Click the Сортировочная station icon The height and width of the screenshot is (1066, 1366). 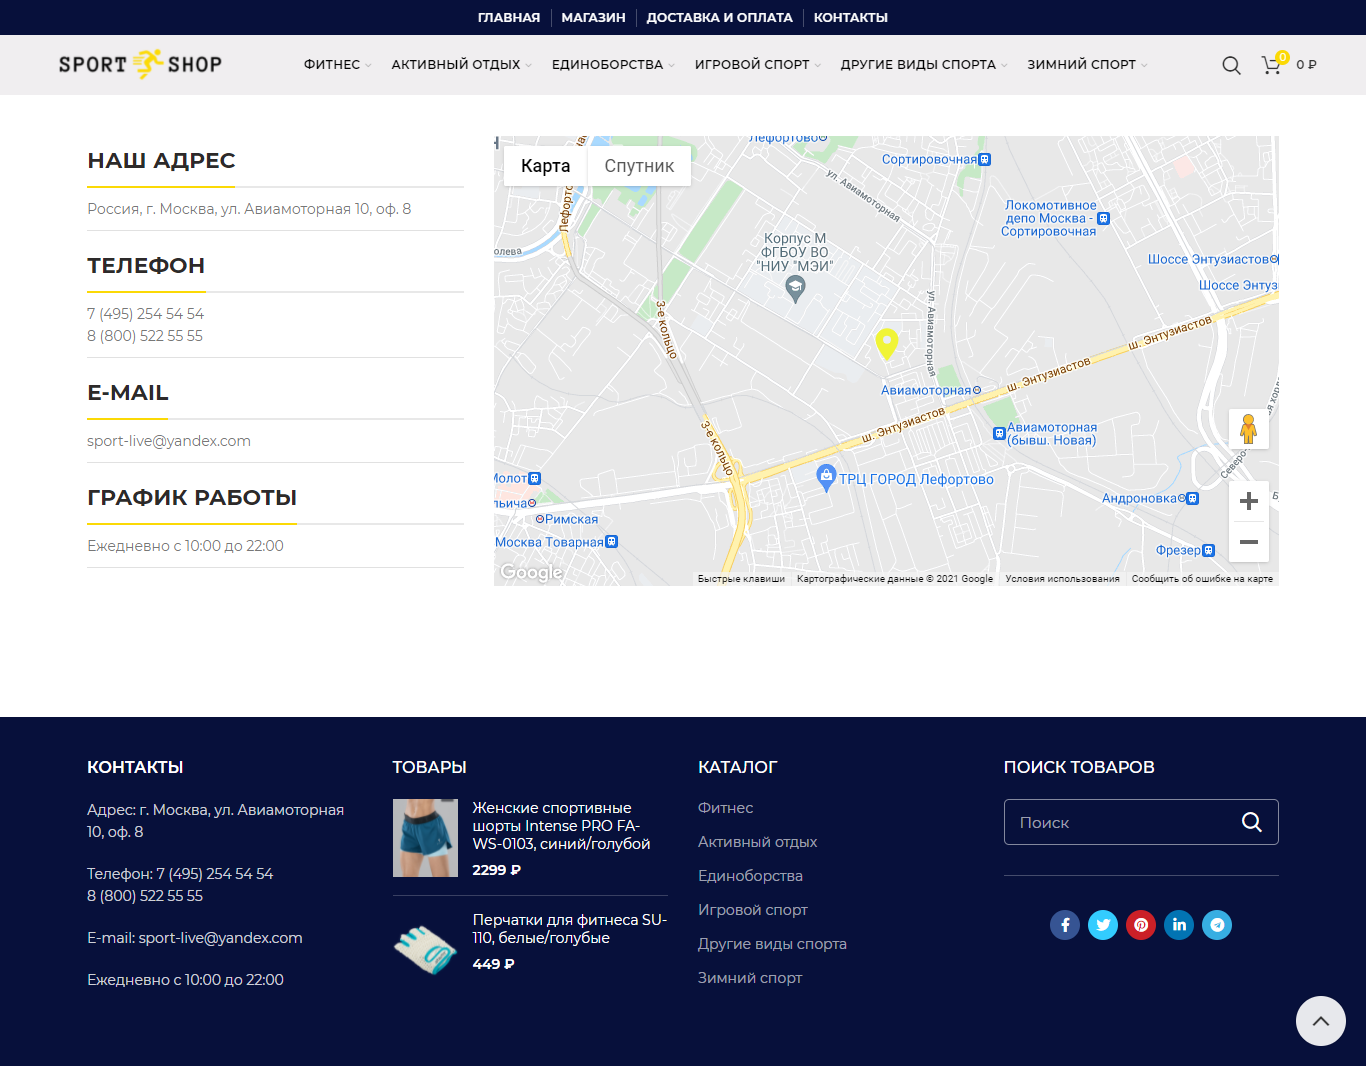[985, 159]
